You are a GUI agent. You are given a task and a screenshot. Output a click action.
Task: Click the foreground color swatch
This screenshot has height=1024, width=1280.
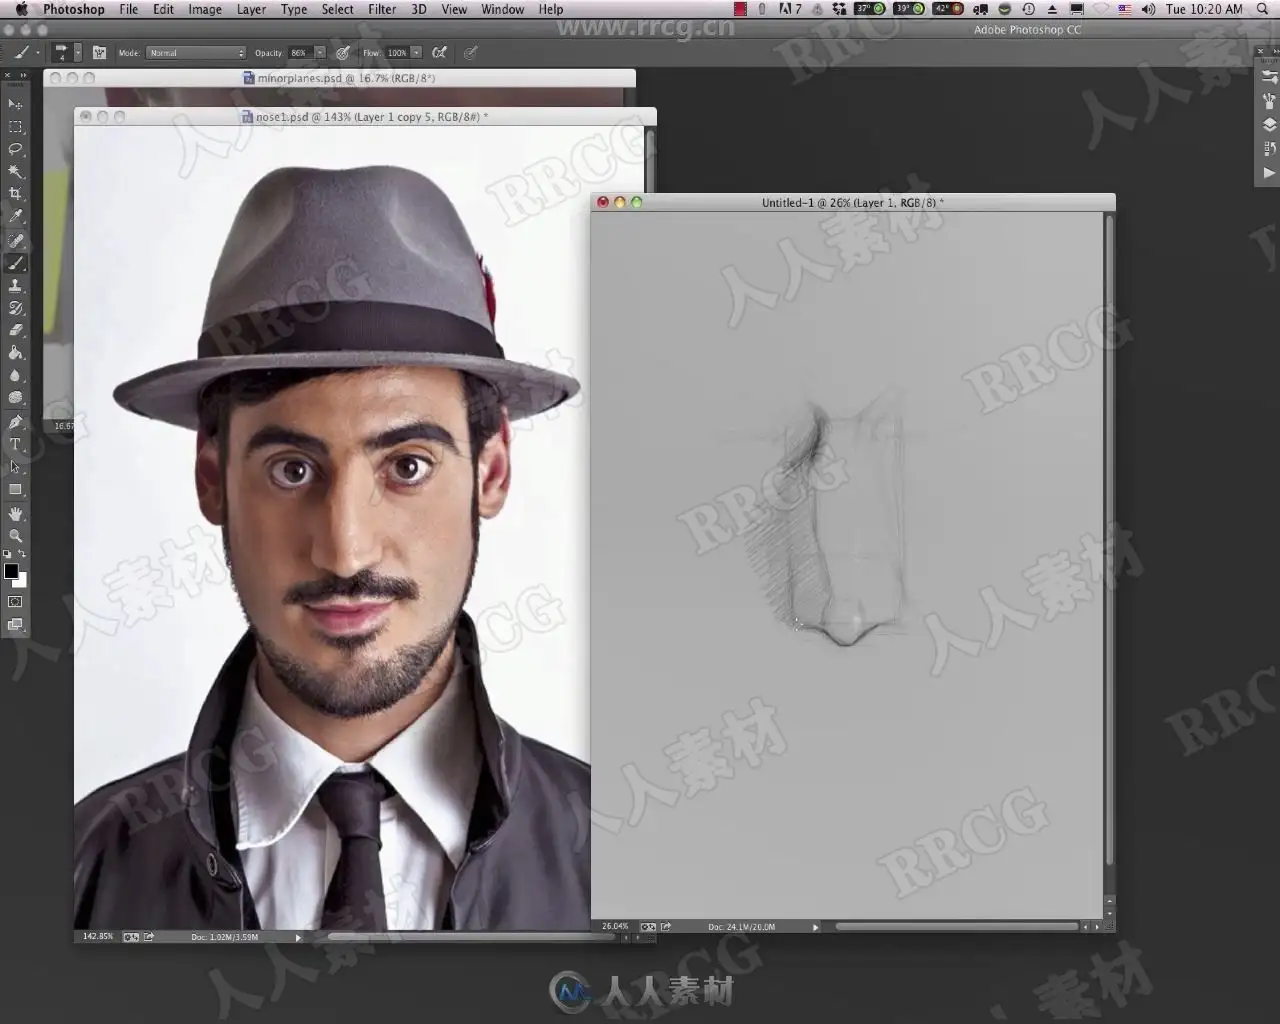(11, 571)
